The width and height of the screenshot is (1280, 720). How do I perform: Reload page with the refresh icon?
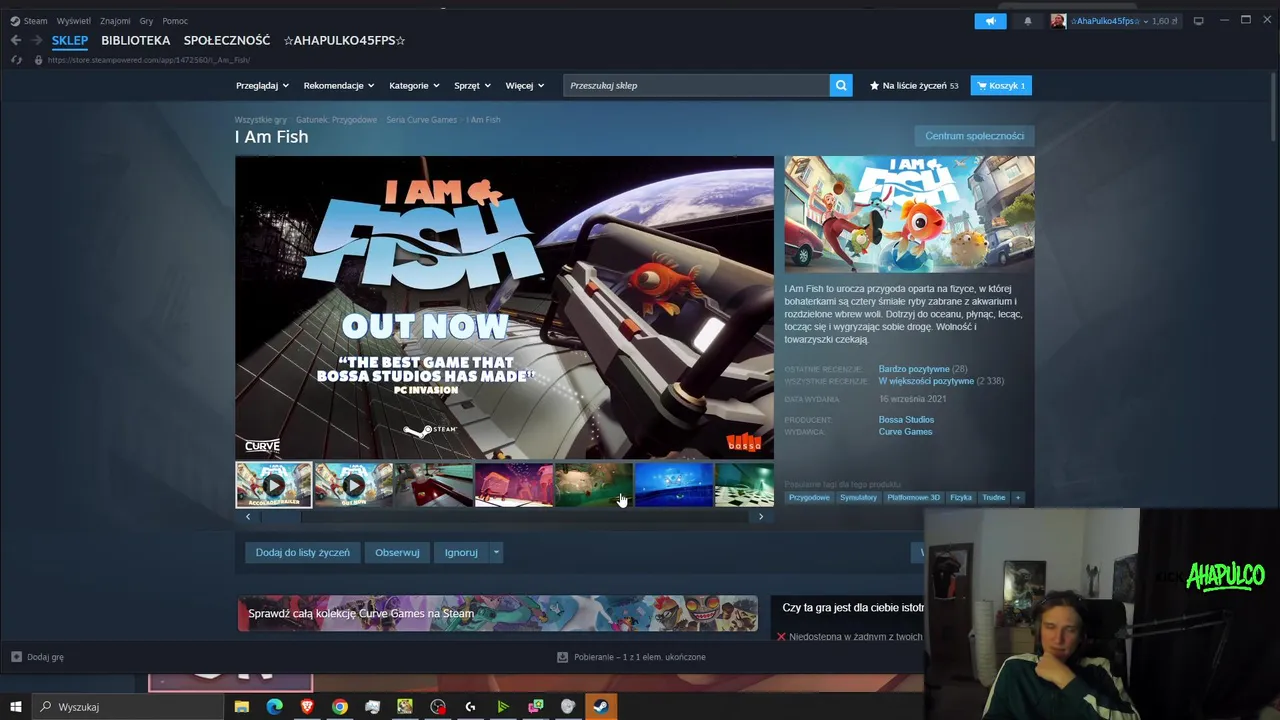coord(16,60)
